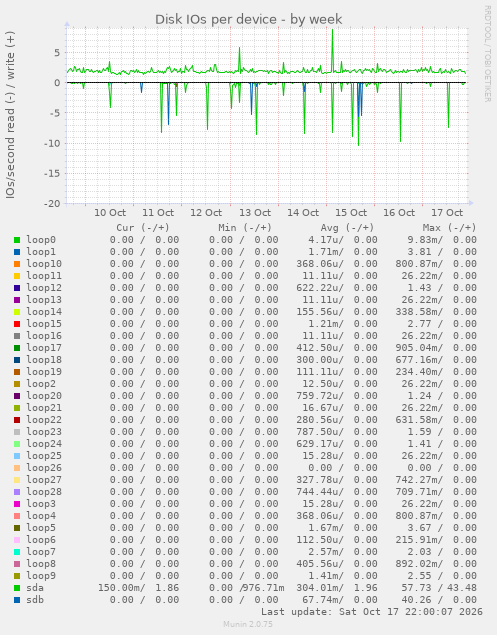
Task: Click the '11 Oct' x-axis label
Action: (158, 213)
